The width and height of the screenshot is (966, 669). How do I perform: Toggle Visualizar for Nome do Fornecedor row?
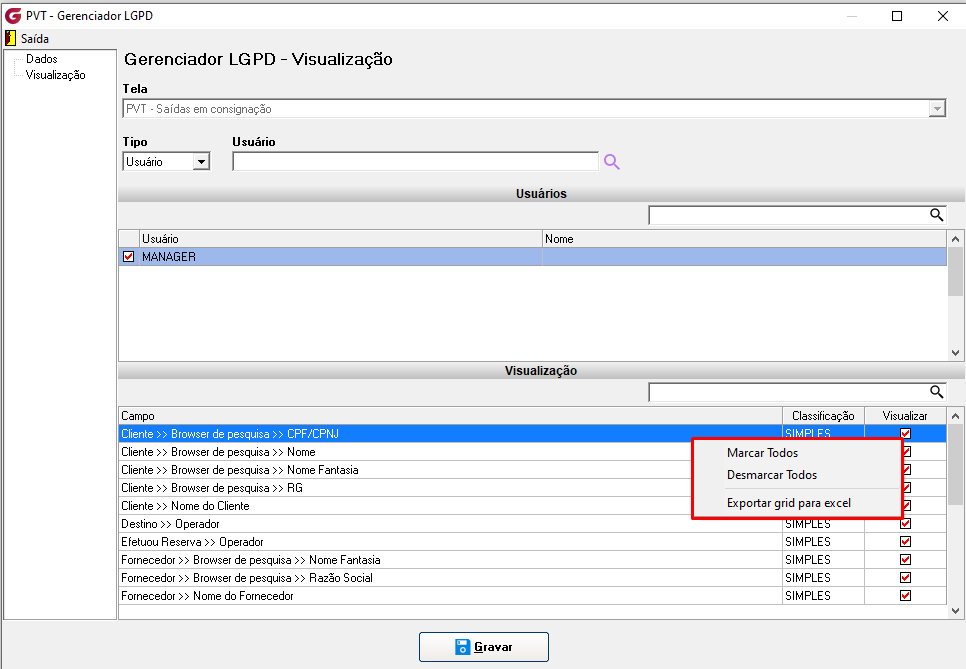tap(905, 595)
